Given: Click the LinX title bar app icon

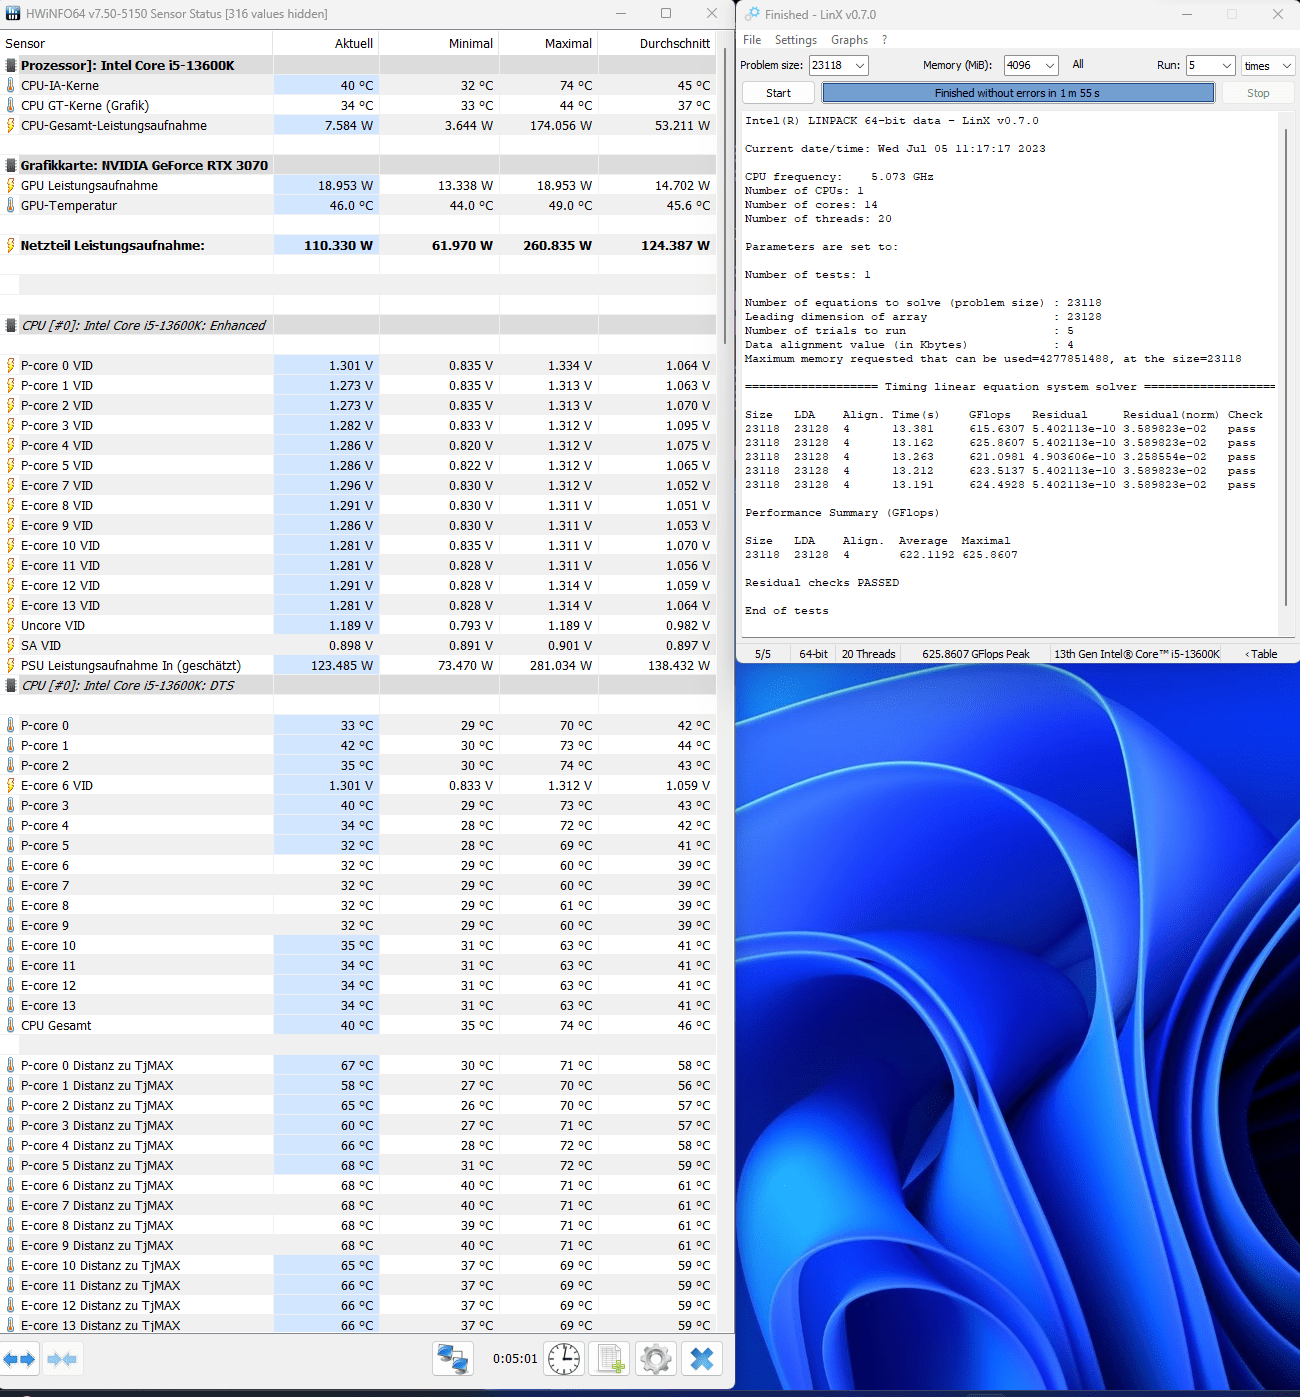Looking at the screenshot, I should pos(752,14).
